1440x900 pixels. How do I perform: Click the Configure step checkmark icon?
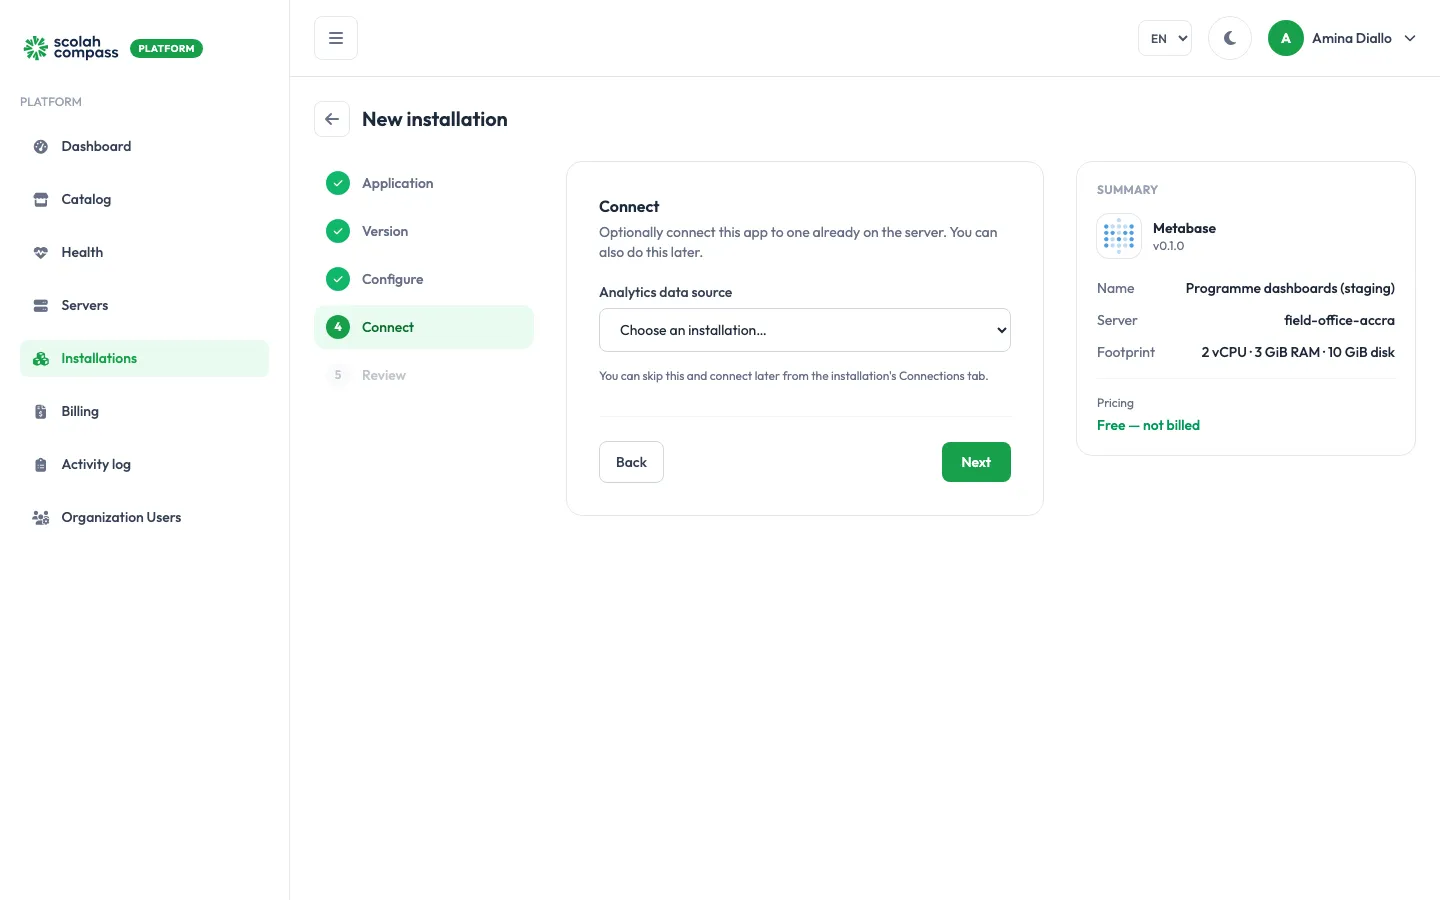pos(338,279)
